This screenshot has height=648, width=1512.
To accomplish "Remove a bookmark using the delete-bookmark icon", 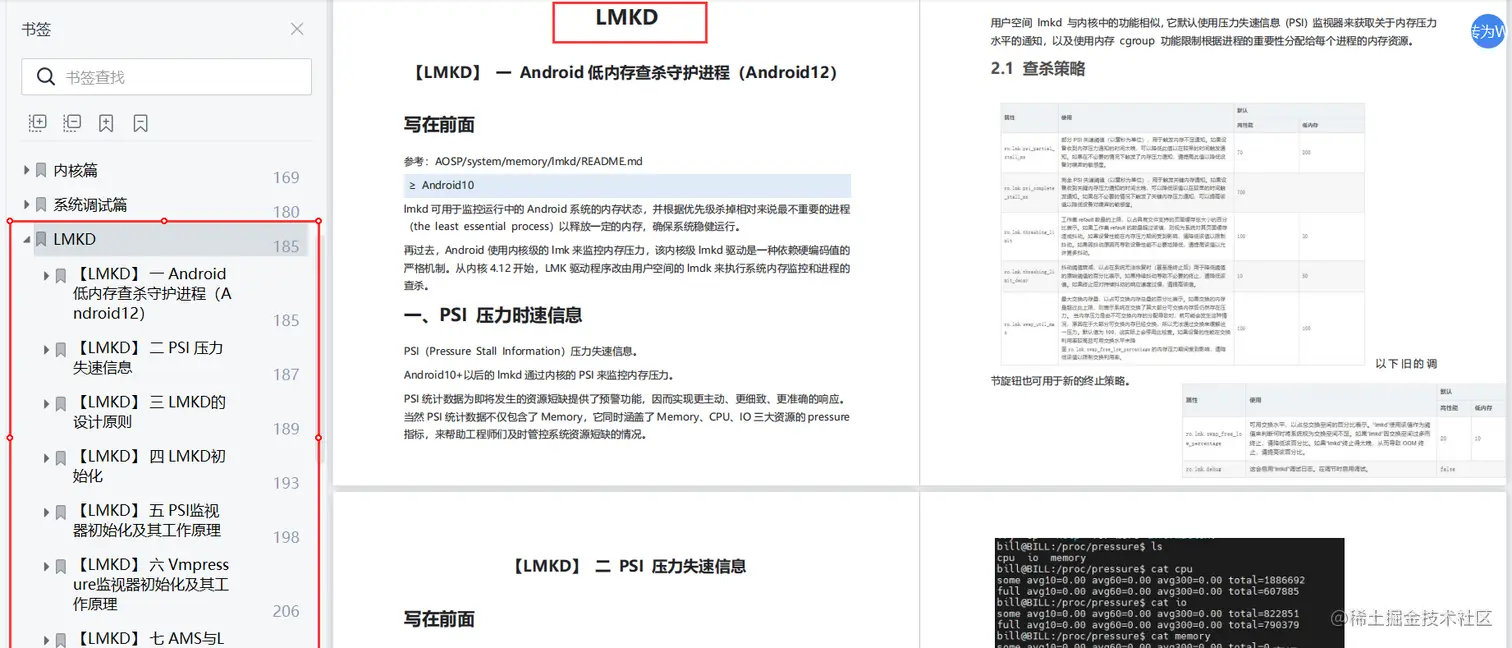I will (x=140, y=122).
